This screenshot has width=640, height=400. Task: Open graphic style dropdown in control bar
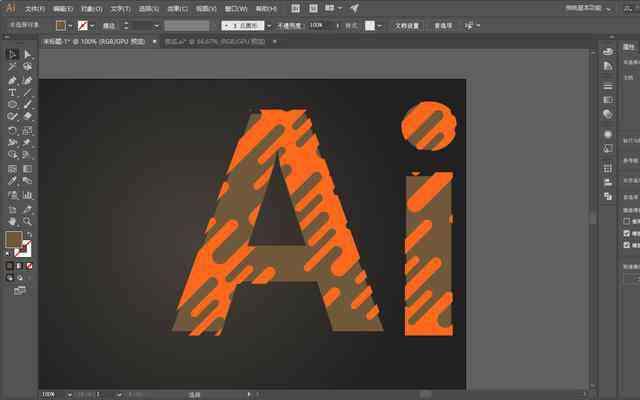pyautogui.click(x=380, y=26)
